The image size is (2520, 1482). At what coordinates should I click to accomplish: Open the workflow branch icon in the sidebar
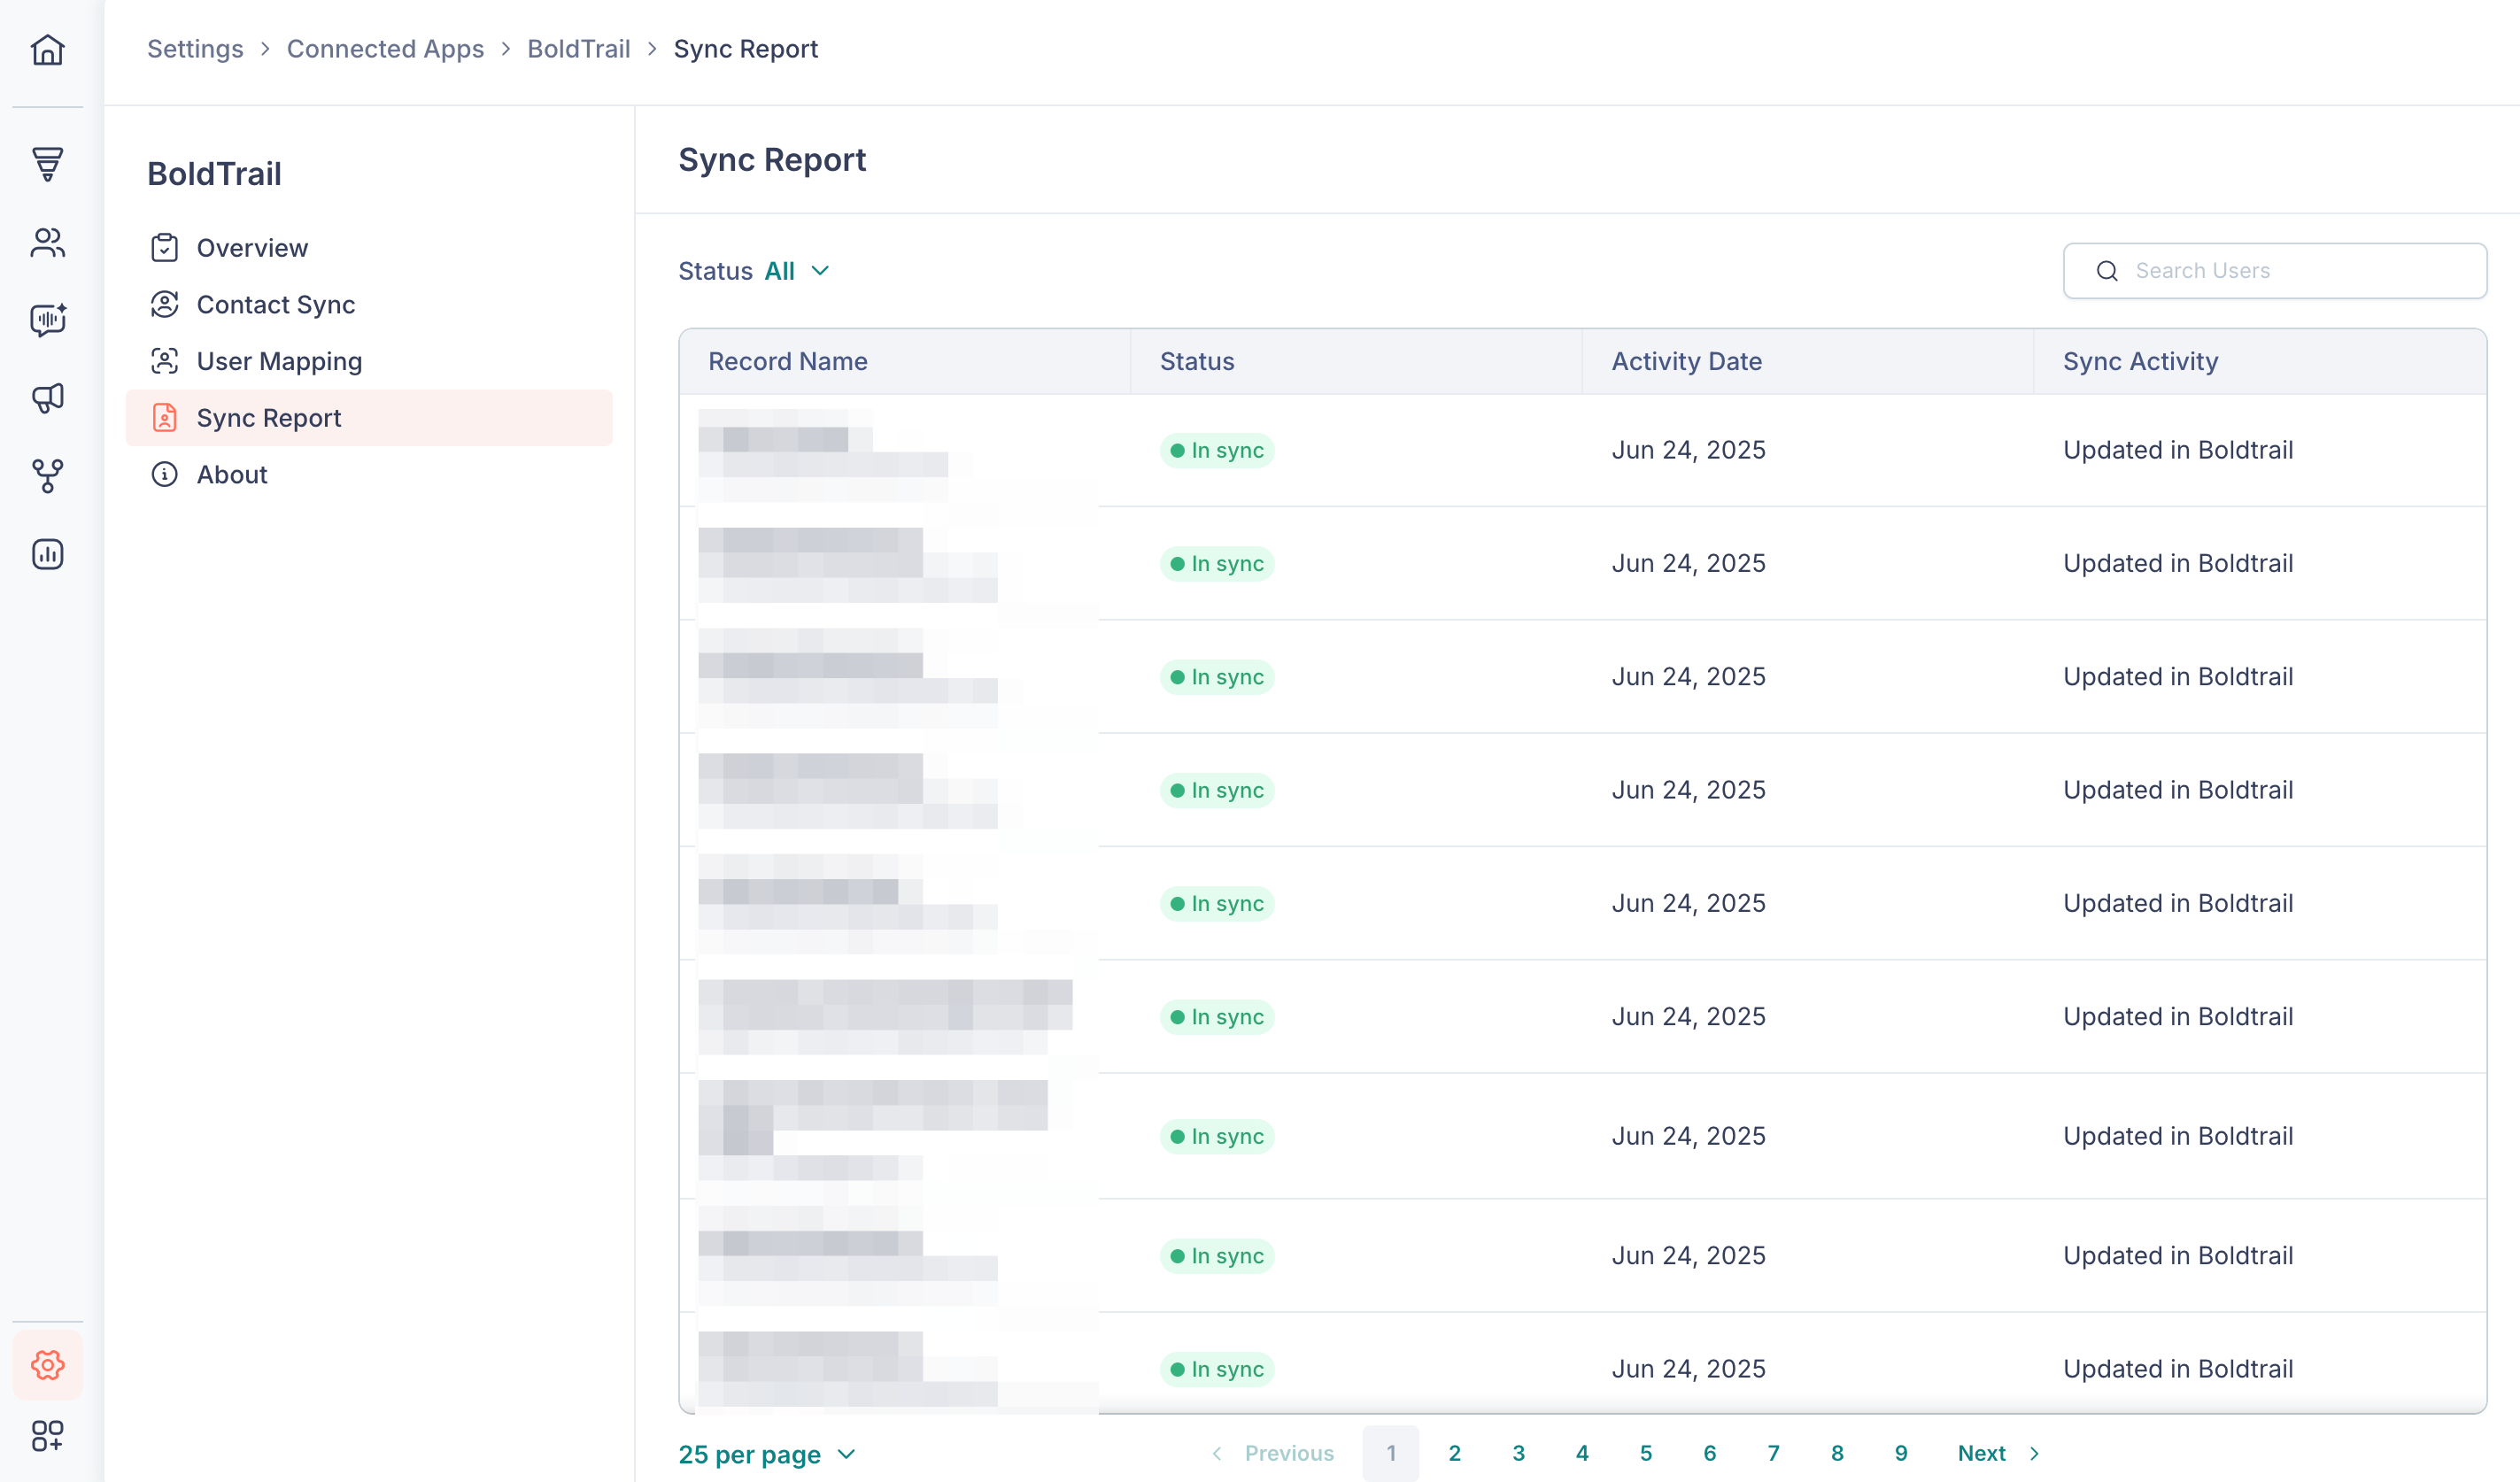(47, 476)
